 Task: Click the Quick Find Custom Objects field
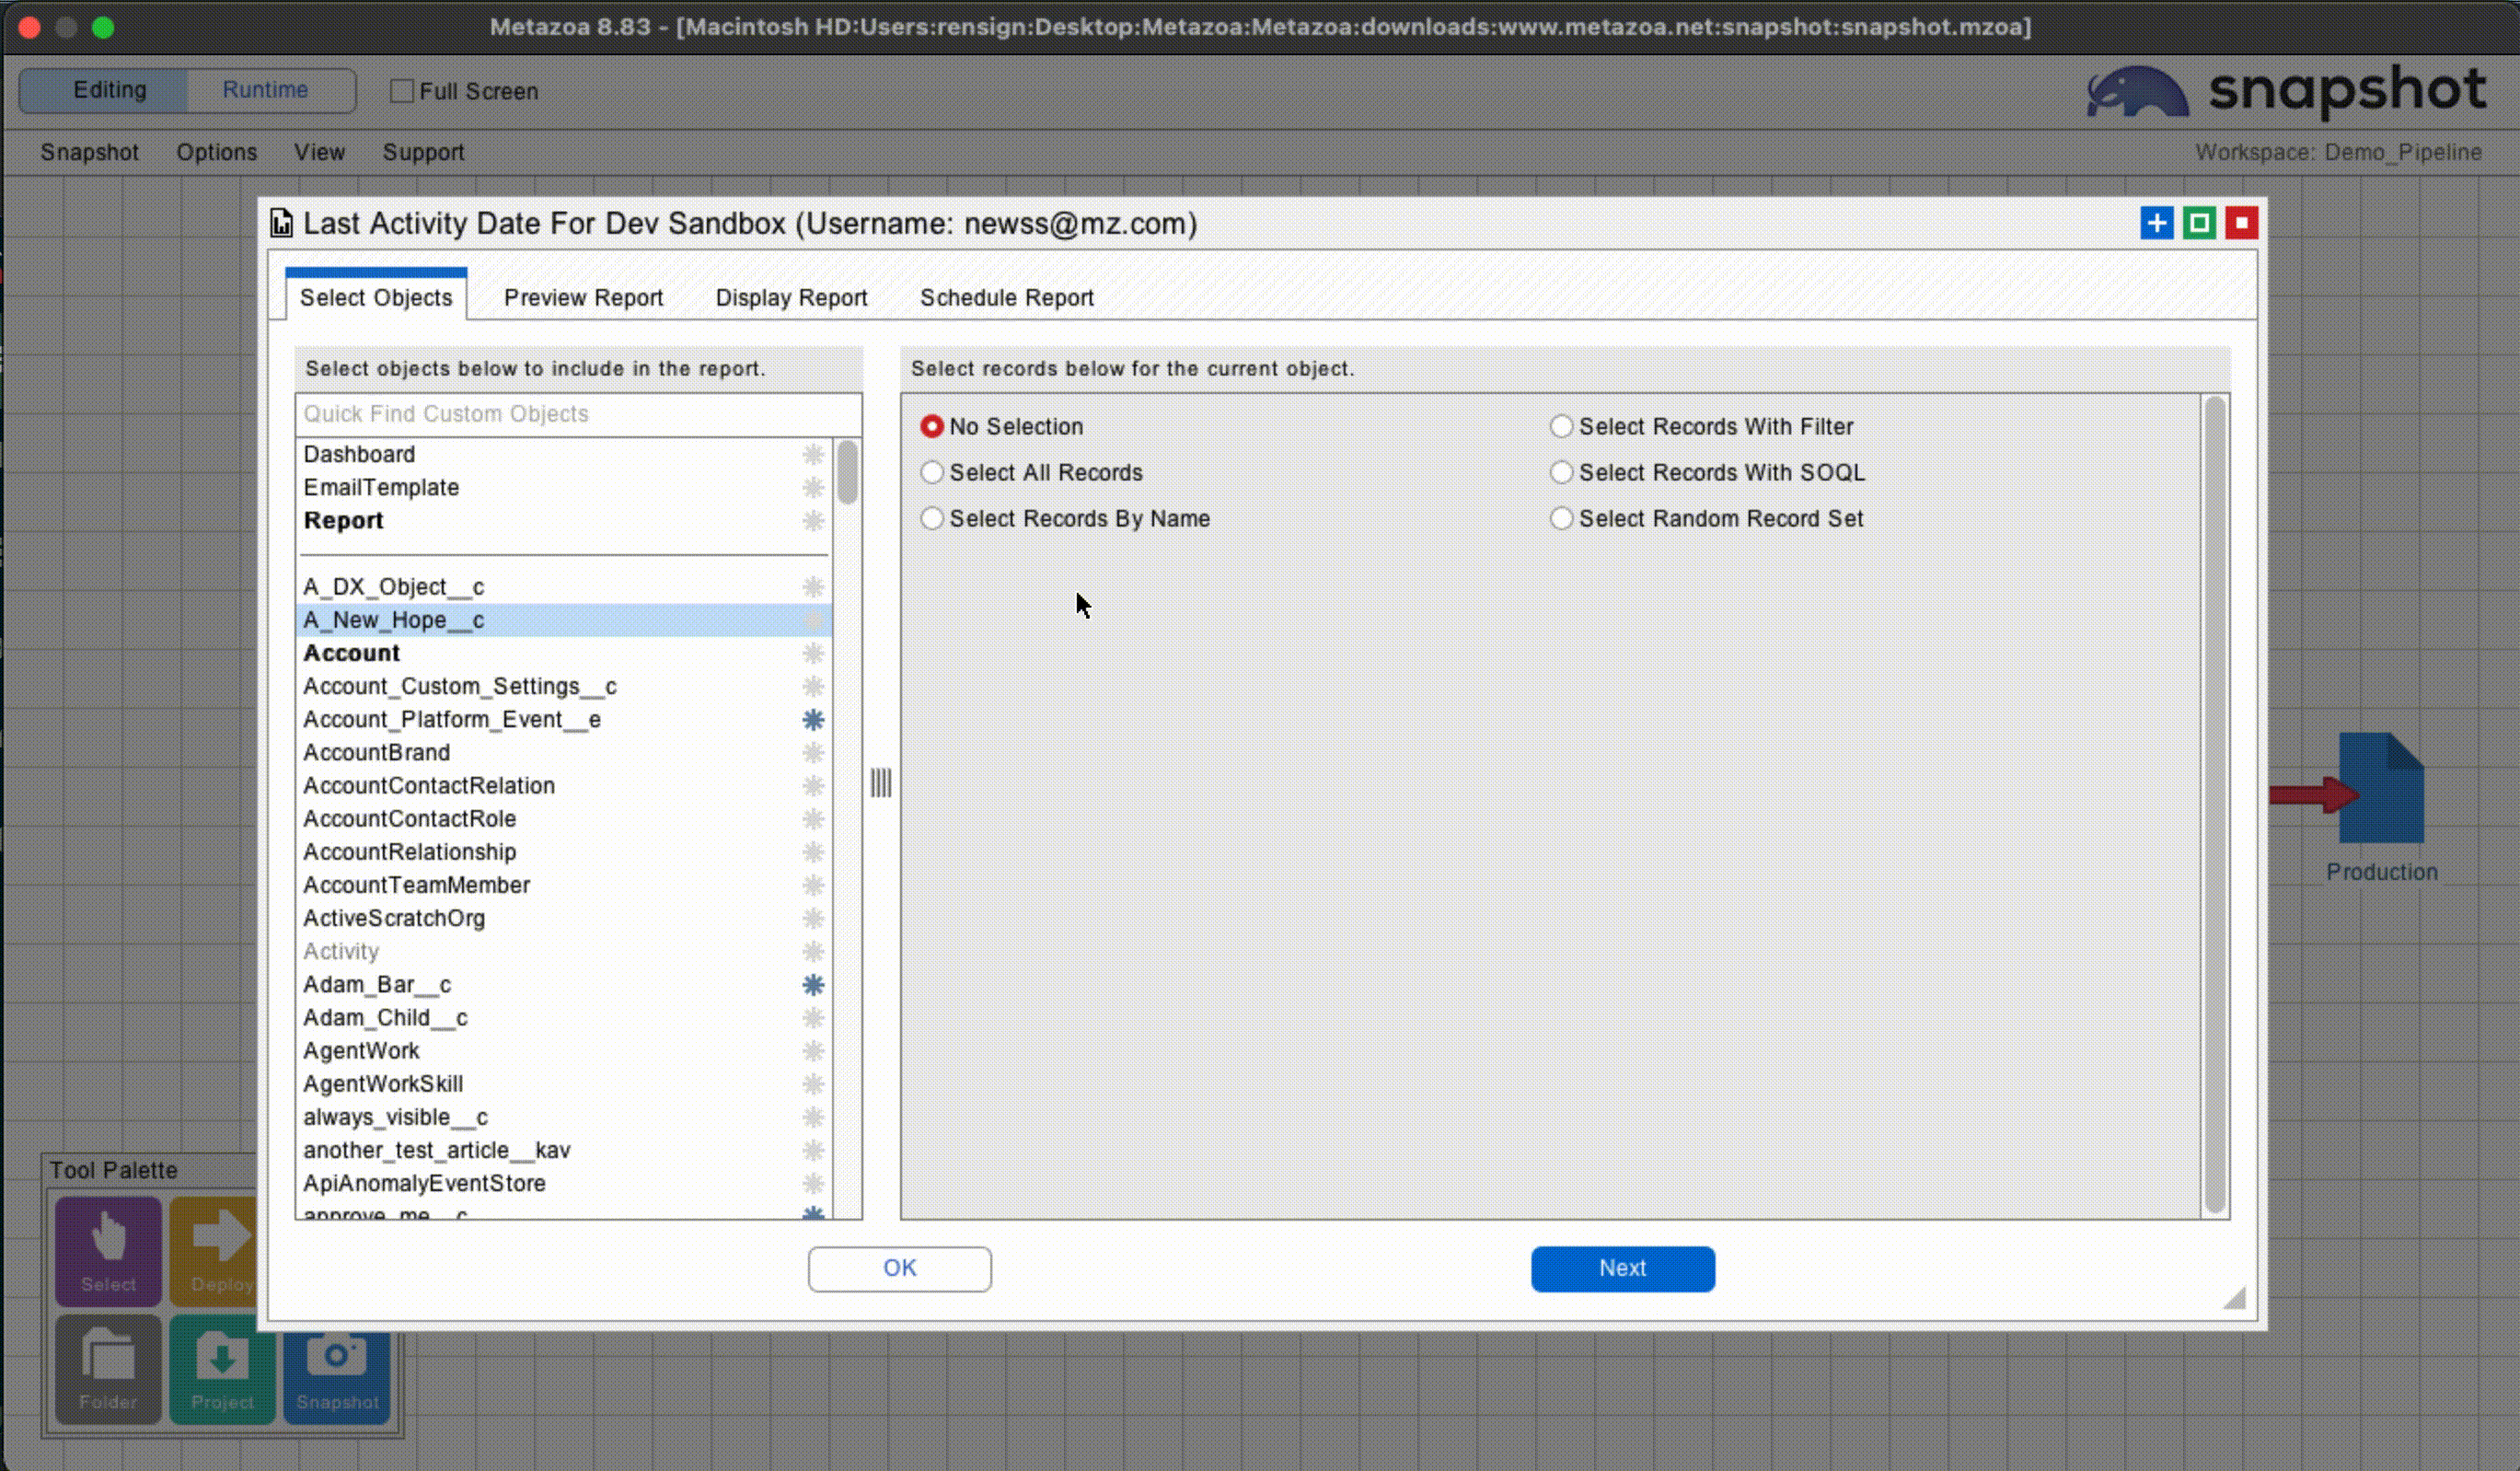click(x=578, y=414)
